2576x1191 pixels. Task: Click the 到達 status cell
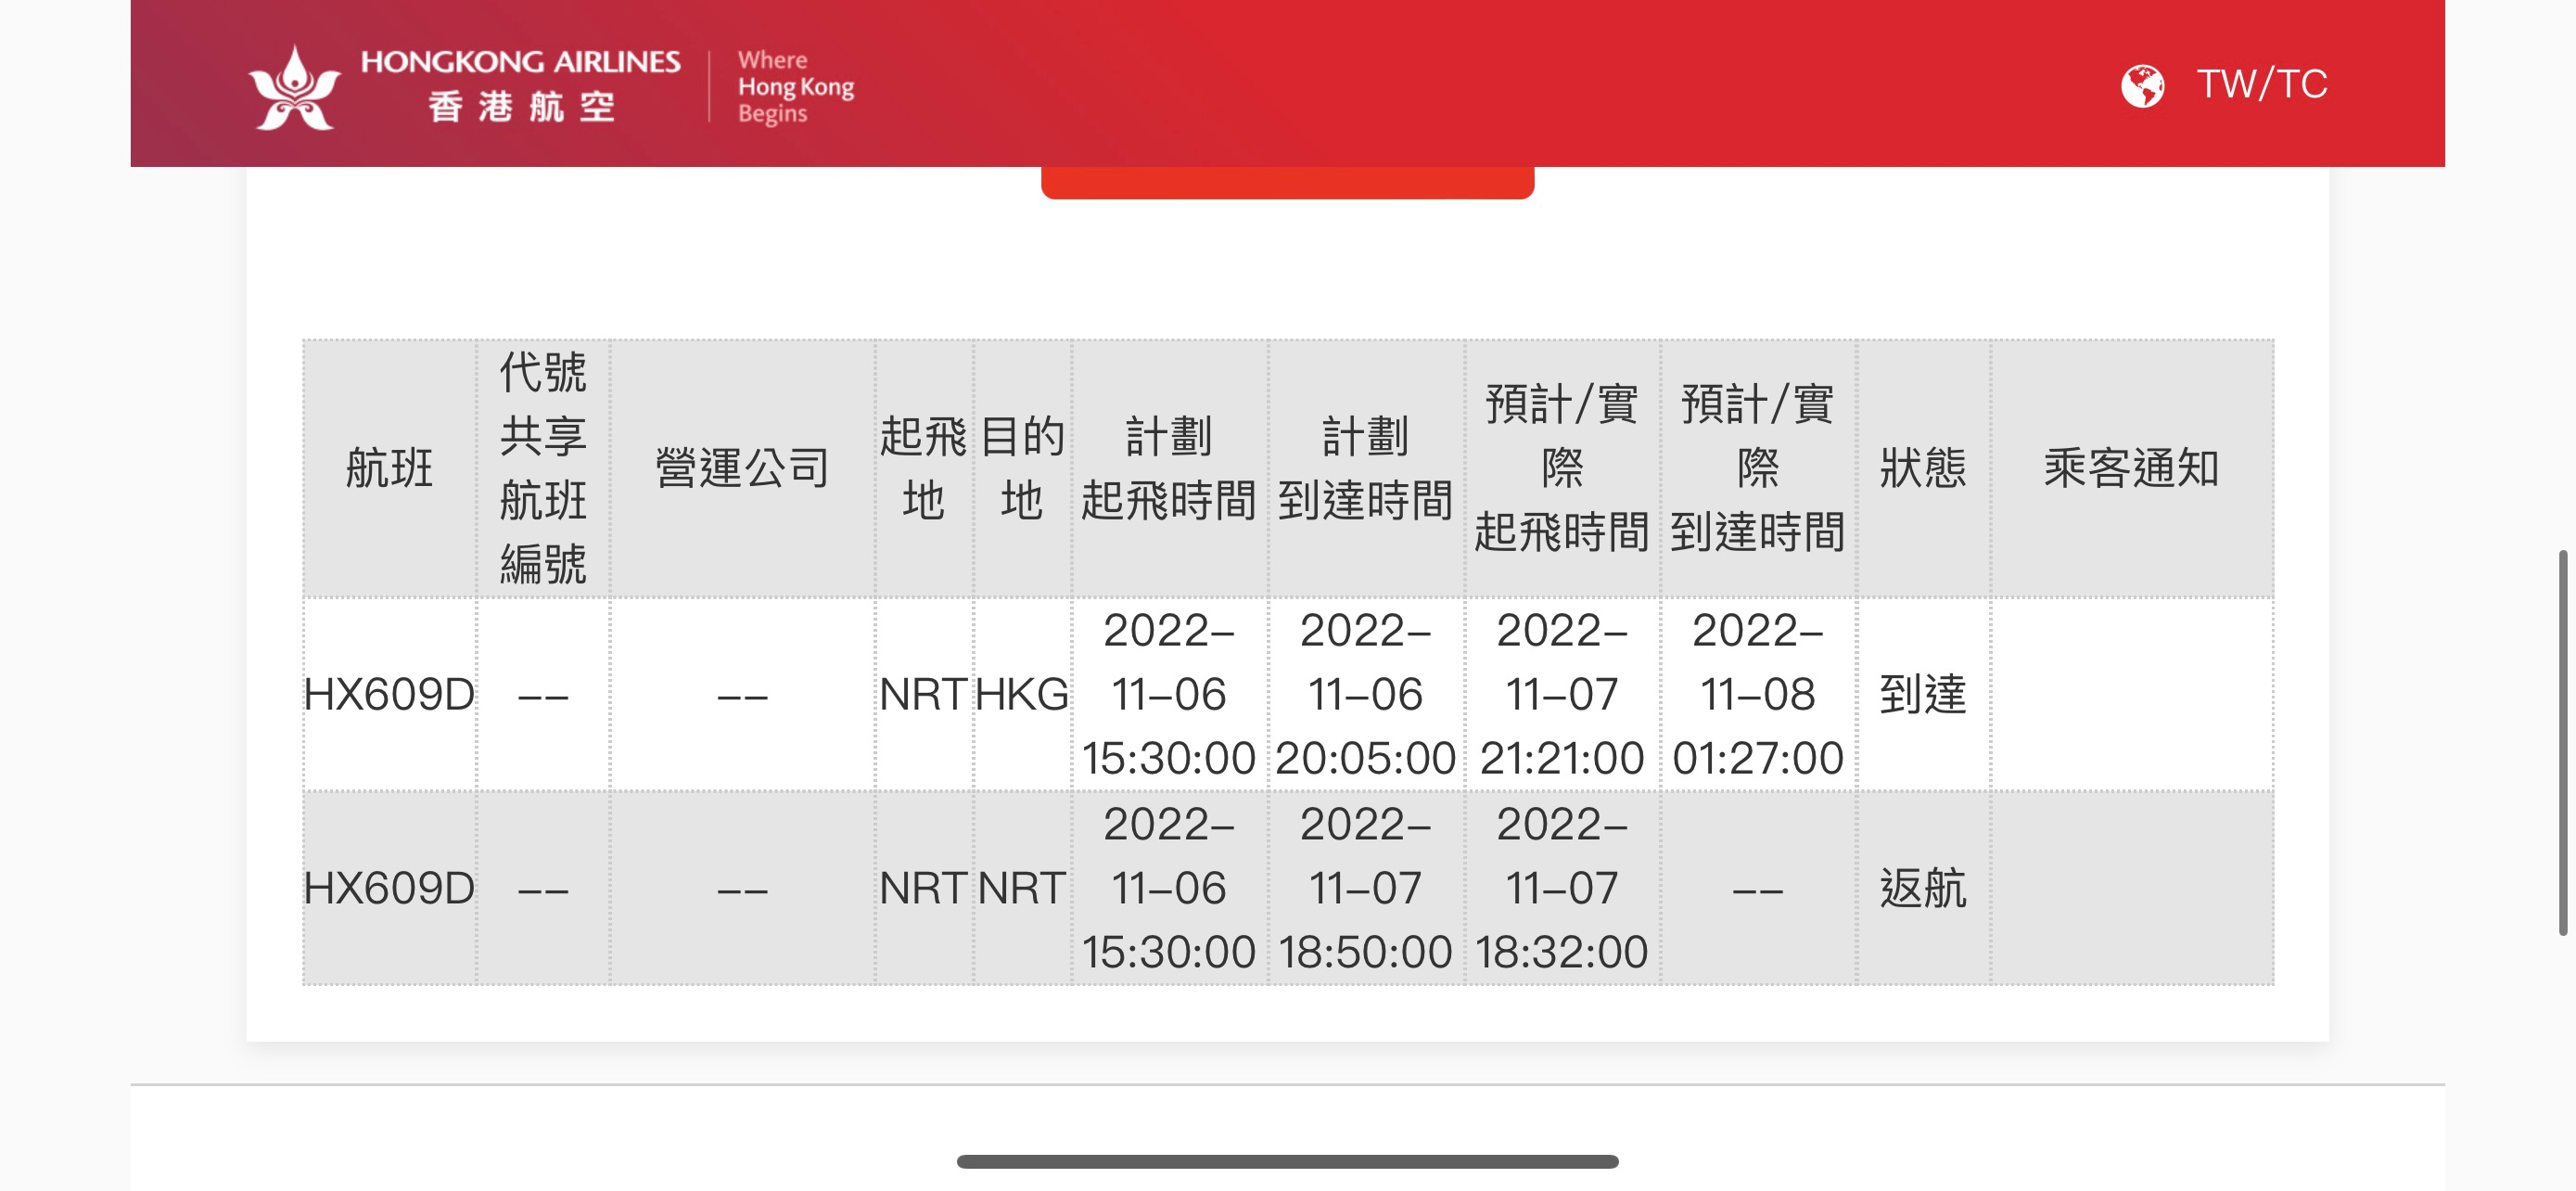[x=1922, y=694]
